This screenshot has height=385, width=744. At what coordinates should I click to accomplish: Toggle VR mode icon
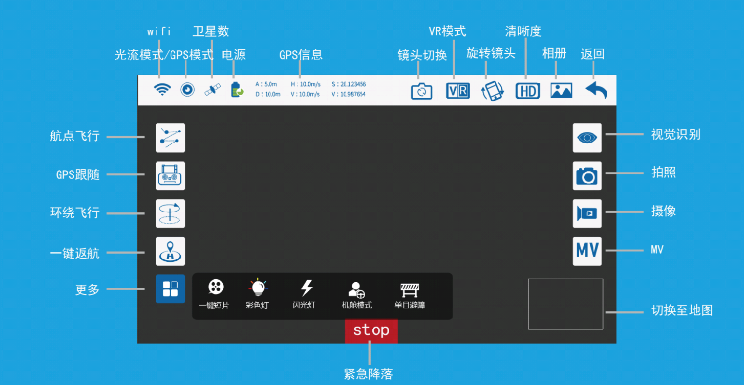tap(458, 91)
